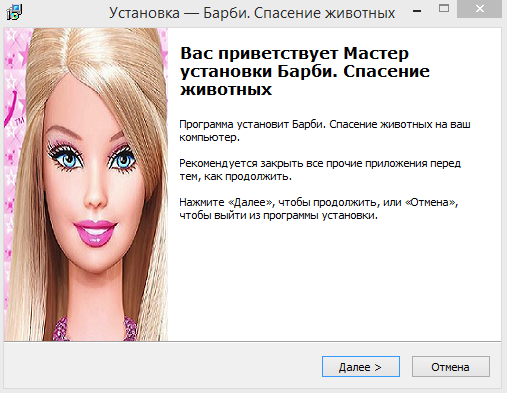
Task: Click the Barbie wizard sidebar image
Action: point(86,184)
